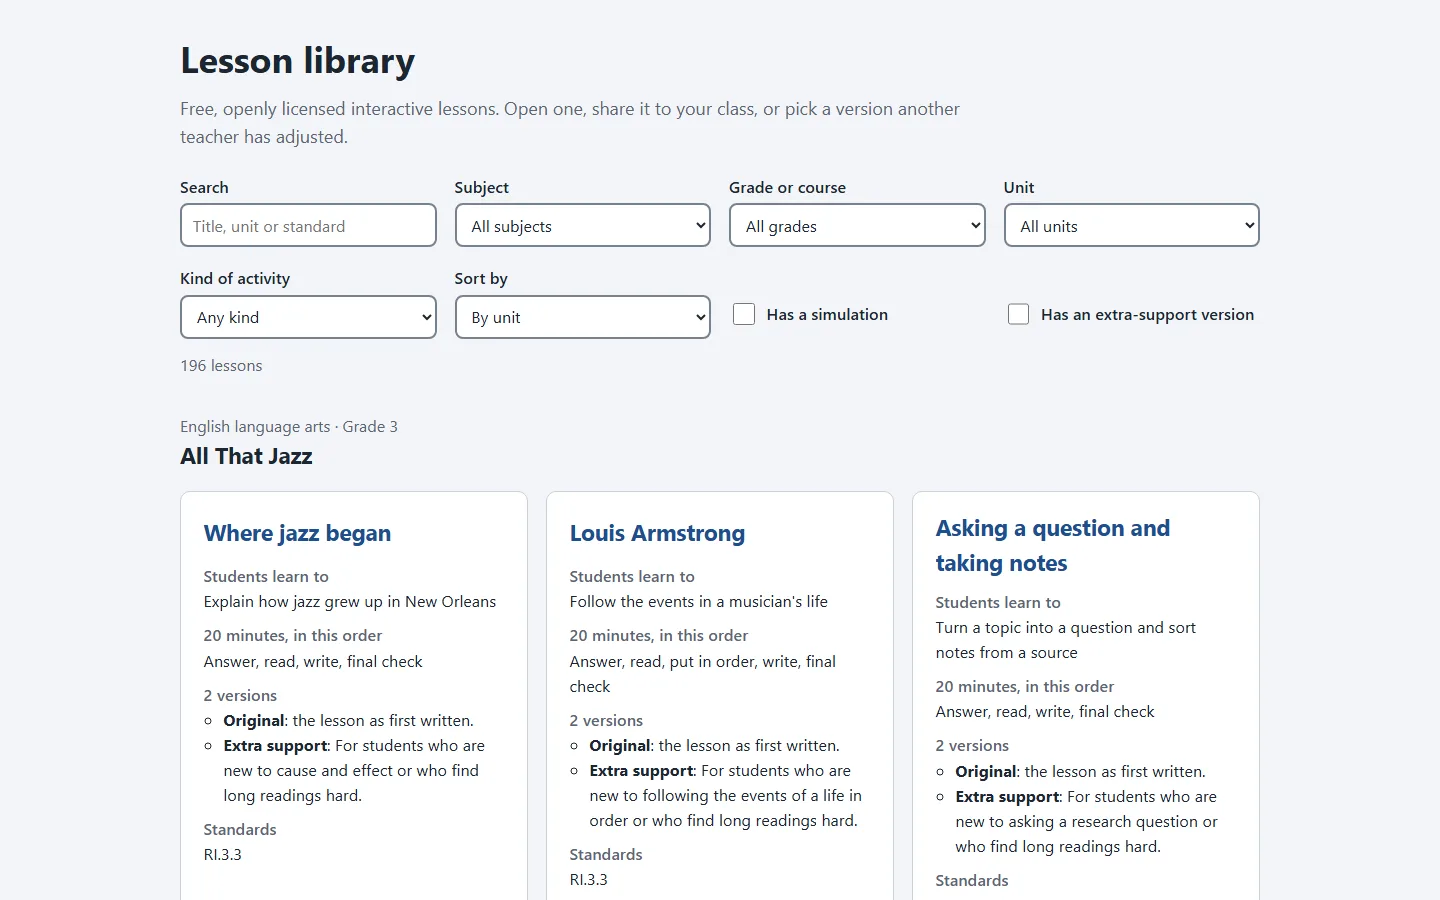Screen dimensions: 1440x900
Task: Click 'Follow the events in a musician's life'
Action: tap(699, 601)
